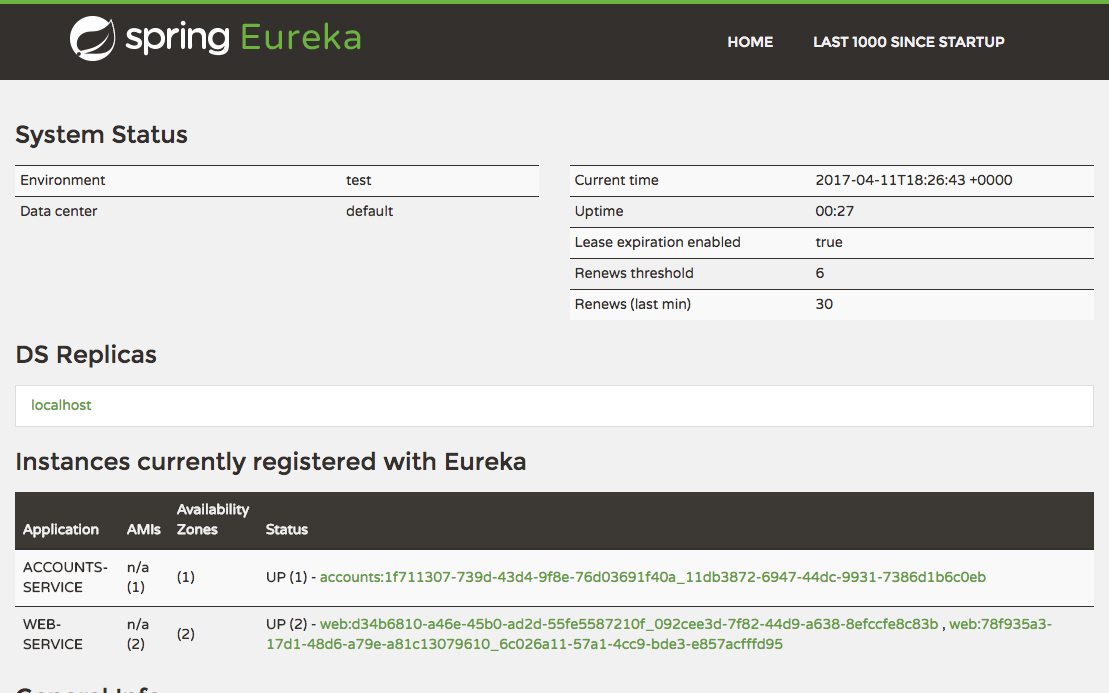Click the data center value 'default'
The height and width of the screenshot is (693, 1109).
tap(369, 211)
